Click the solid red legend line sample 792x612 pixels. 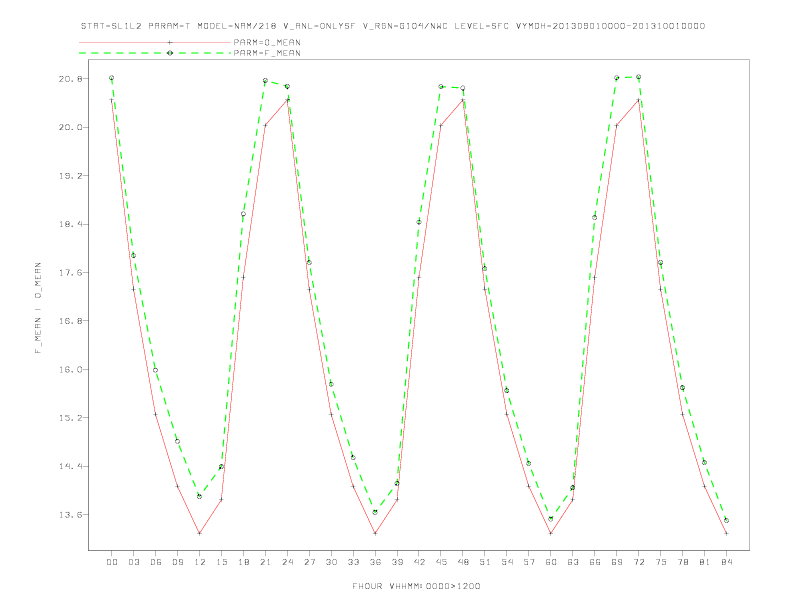pos(155,42)
